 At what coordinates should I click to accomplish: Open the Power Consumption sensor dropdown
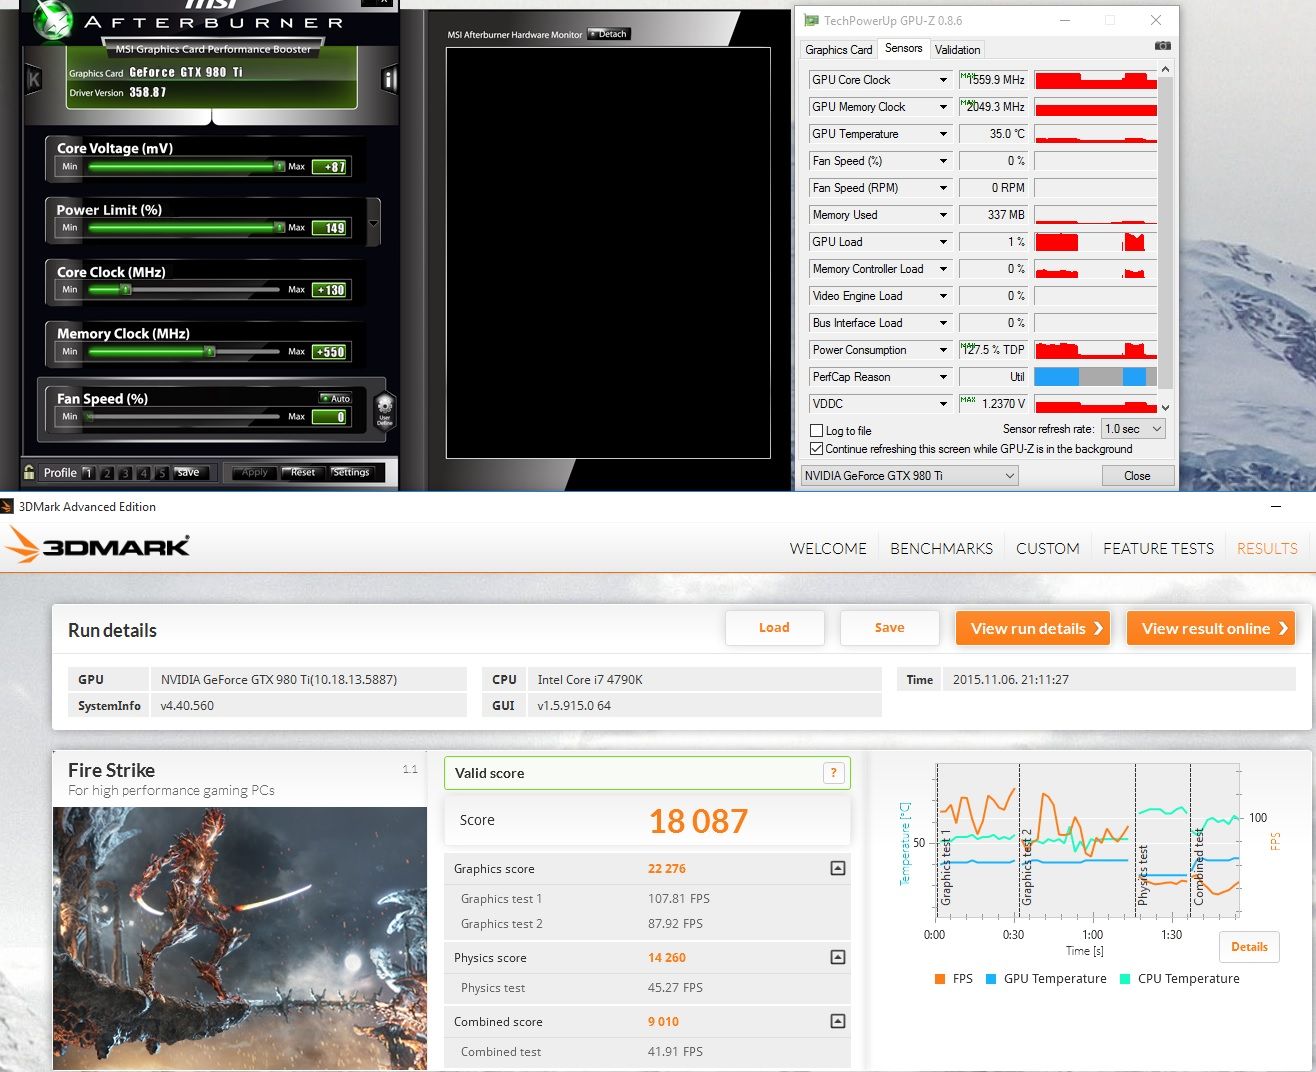[942, 350]
